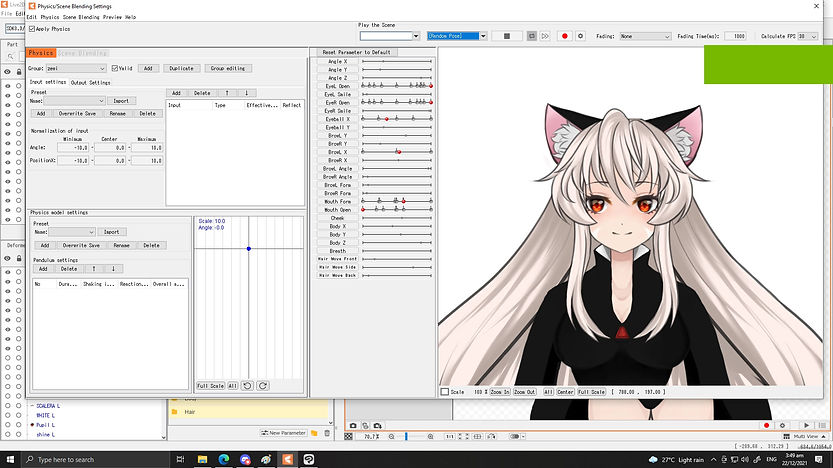
Task: Start recording with the red record button at top
Action: click(x=565, y=36)
